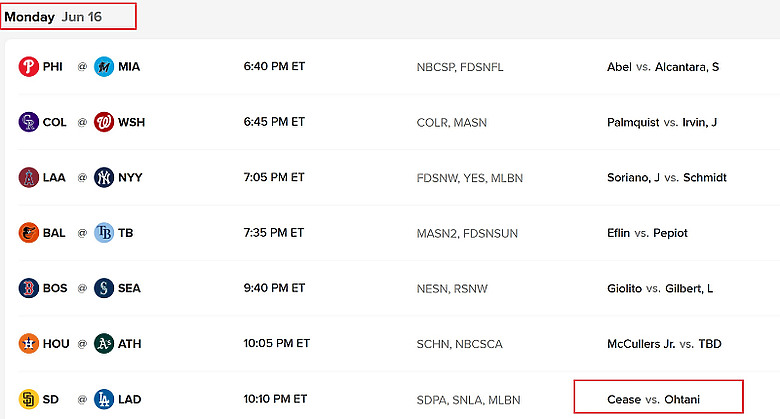This screenshot has height=419, width=780.
Task: Click the Mariners team logo
Action: [x=104, y=288]
